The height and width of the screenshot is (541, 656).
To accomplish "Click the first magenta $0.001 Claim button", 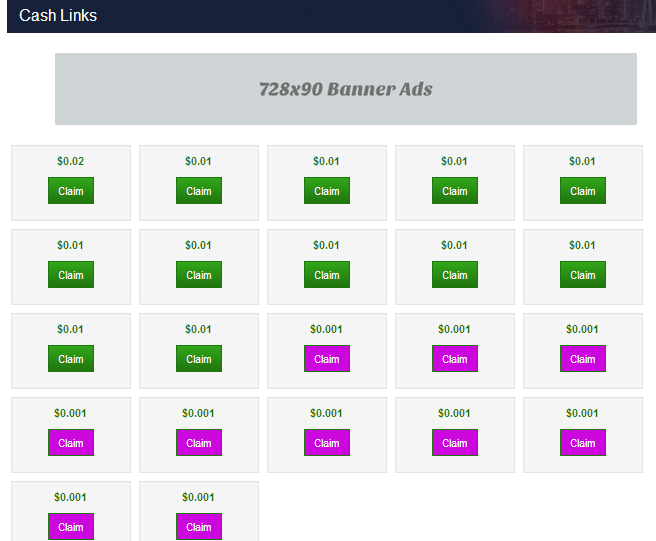I will coord(327,359).
